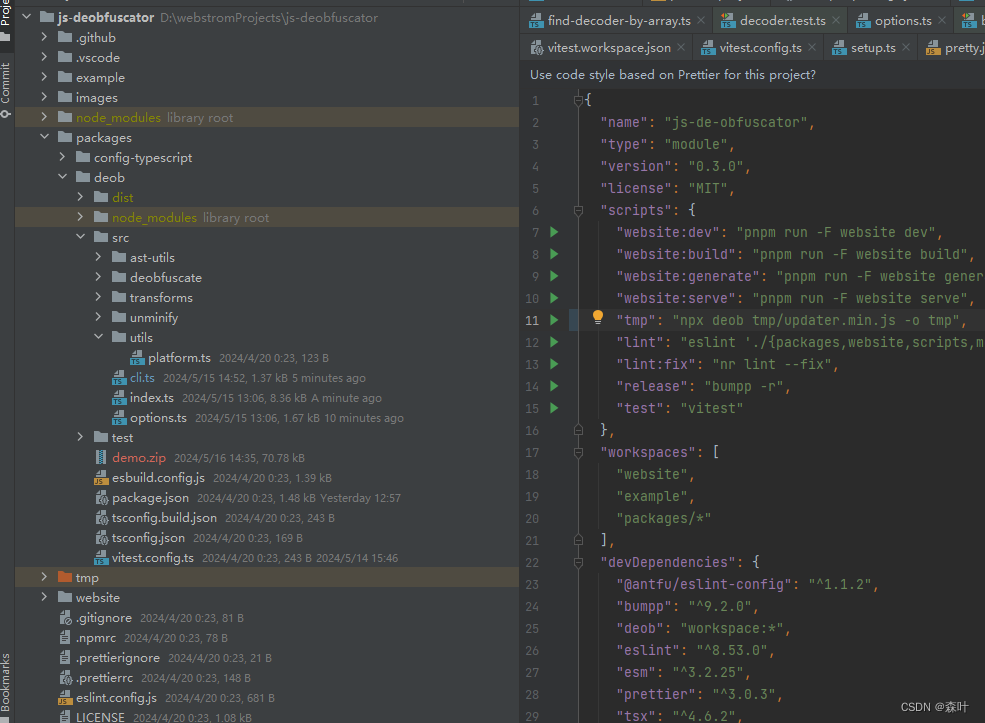985x723 pixels.
Task: Select index.ts in the project tree
Action: pyautogui.click(x=151, y=398)
